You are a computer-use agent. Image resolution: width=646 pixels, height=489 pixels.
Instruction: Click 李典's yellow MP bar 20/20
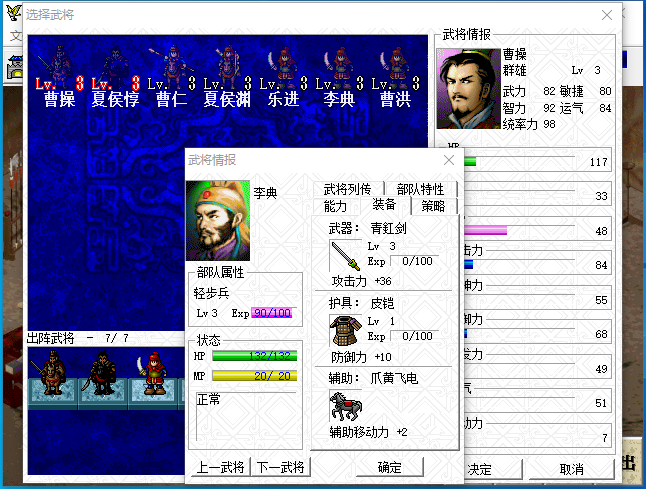click(x=255, y=376)
